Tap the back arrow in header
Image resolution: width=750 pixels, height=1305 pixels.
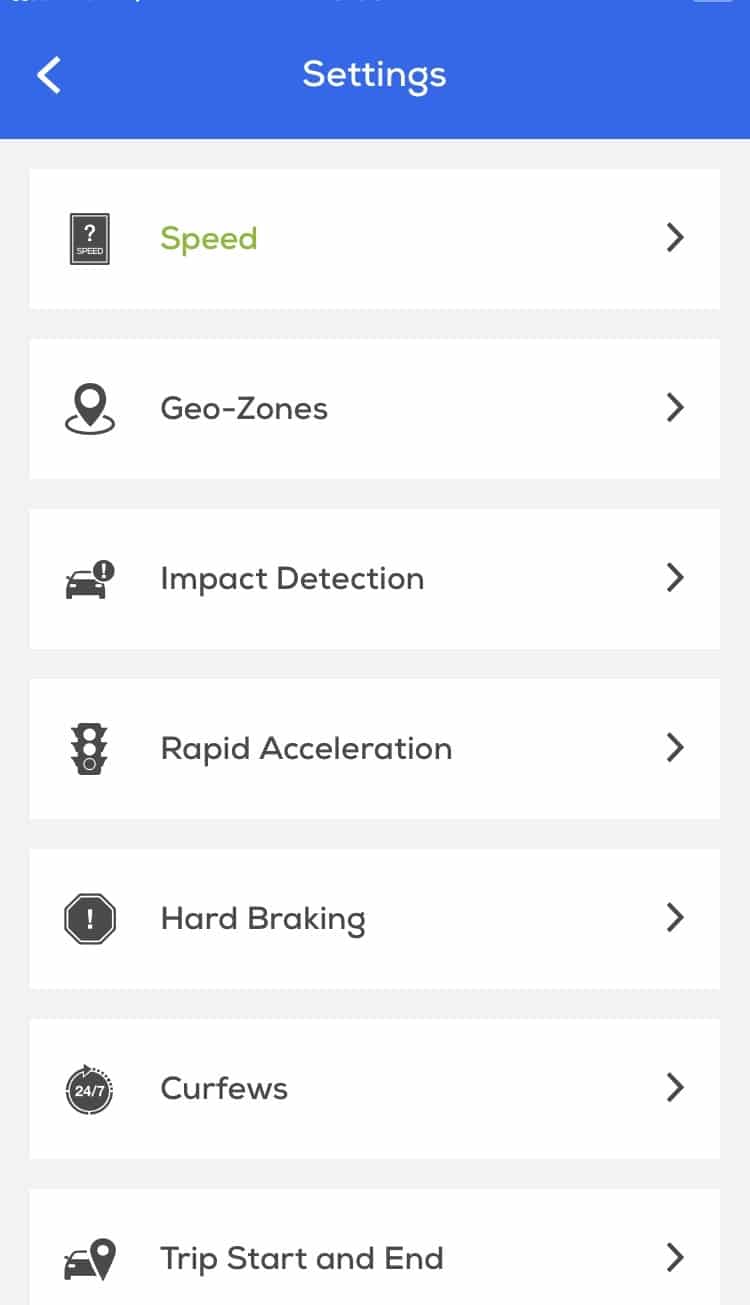[49, 75]
